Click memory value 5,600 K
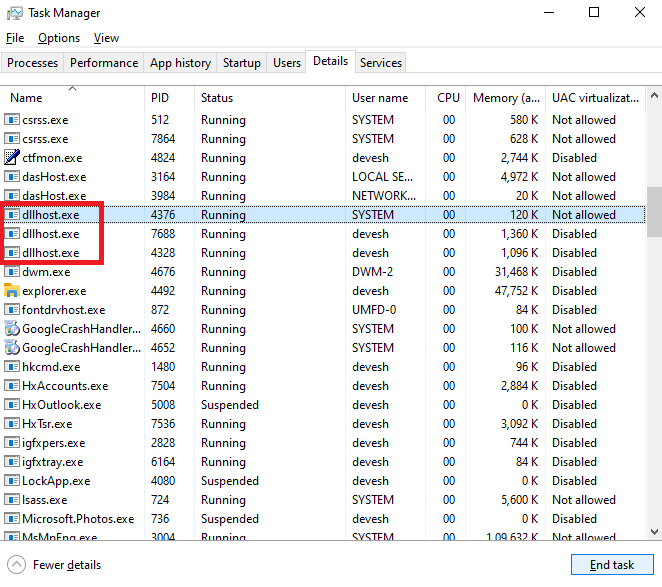Viewport: 662px width, 587px height. pyautogui.click(x=519, y=500)
